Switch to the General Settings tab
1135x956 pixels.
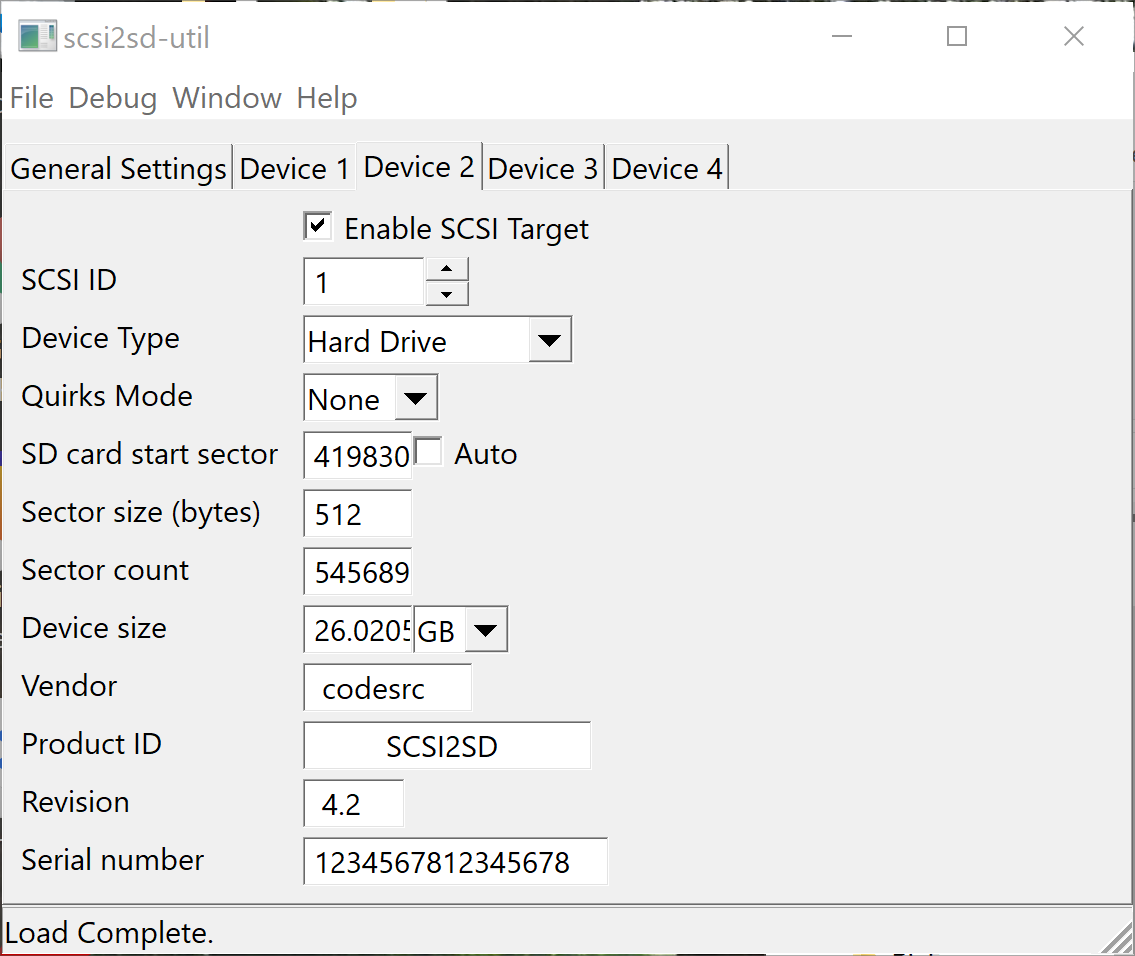[x=119, y=168]
